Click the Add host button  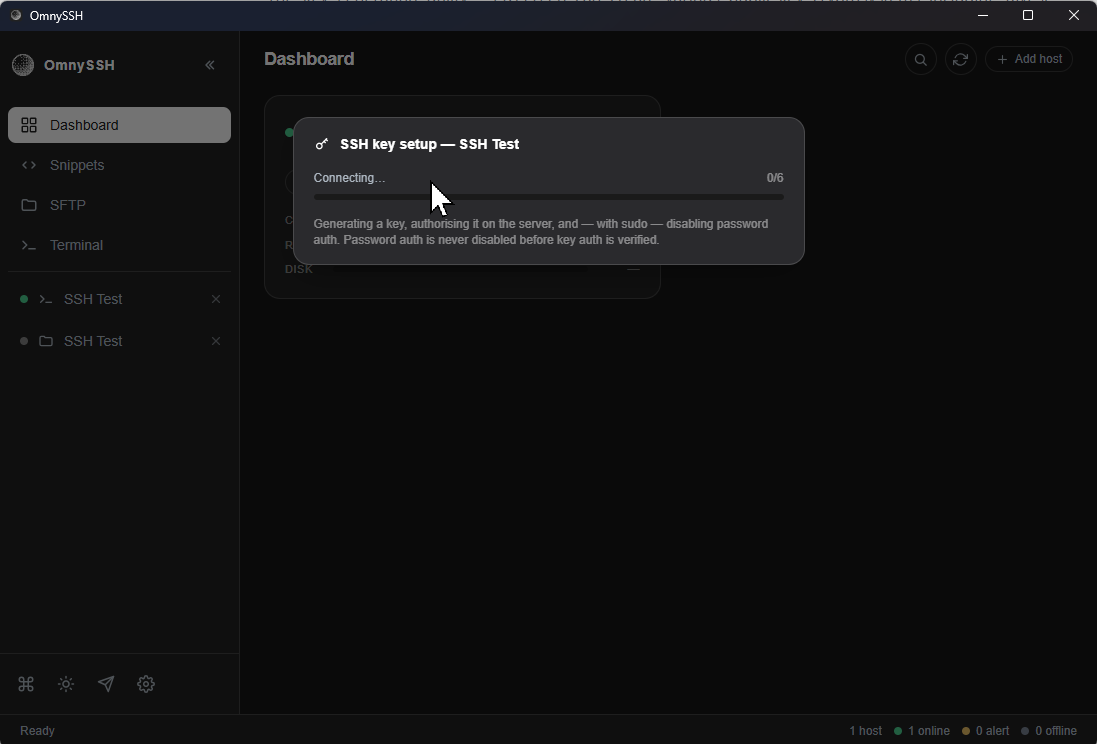[1029, 59]
